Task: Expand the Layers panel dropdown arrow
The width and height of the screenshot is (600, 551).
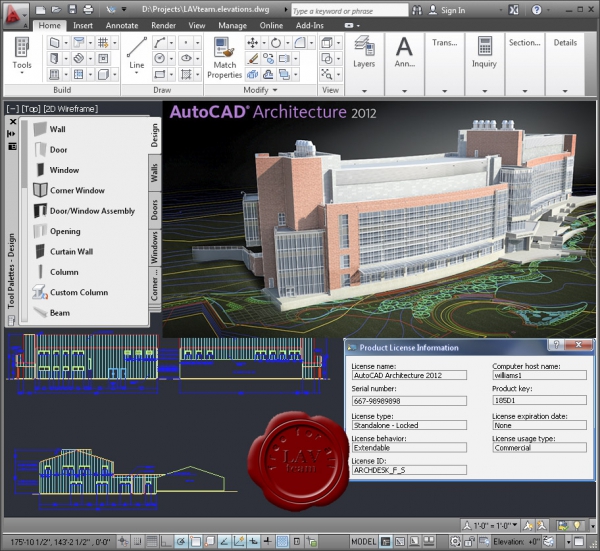Action: (x=364, y=91)
